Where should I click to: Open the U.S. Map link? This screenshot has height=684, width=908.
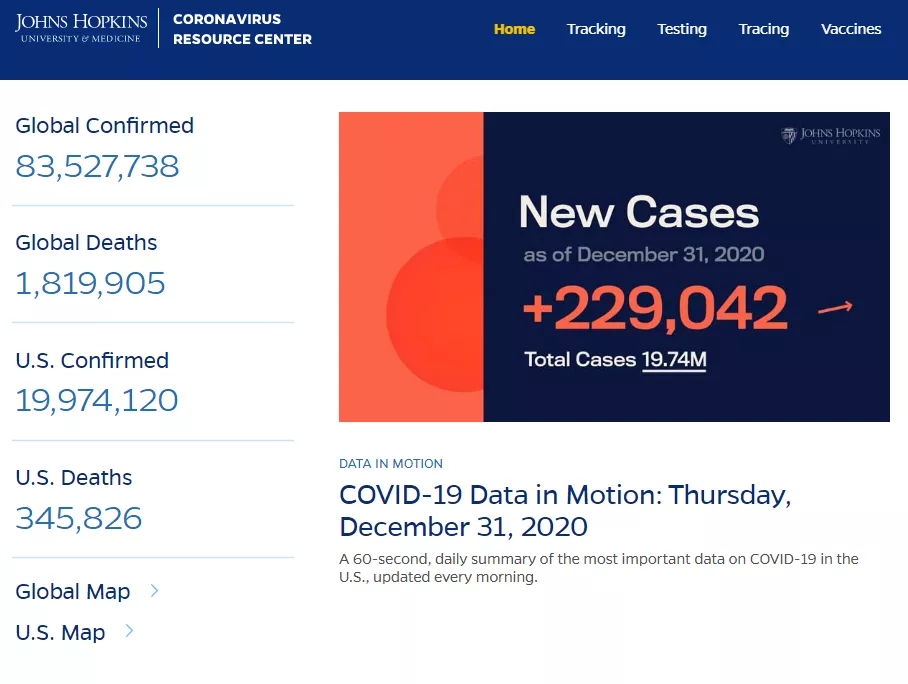click(x=60, y=633)
